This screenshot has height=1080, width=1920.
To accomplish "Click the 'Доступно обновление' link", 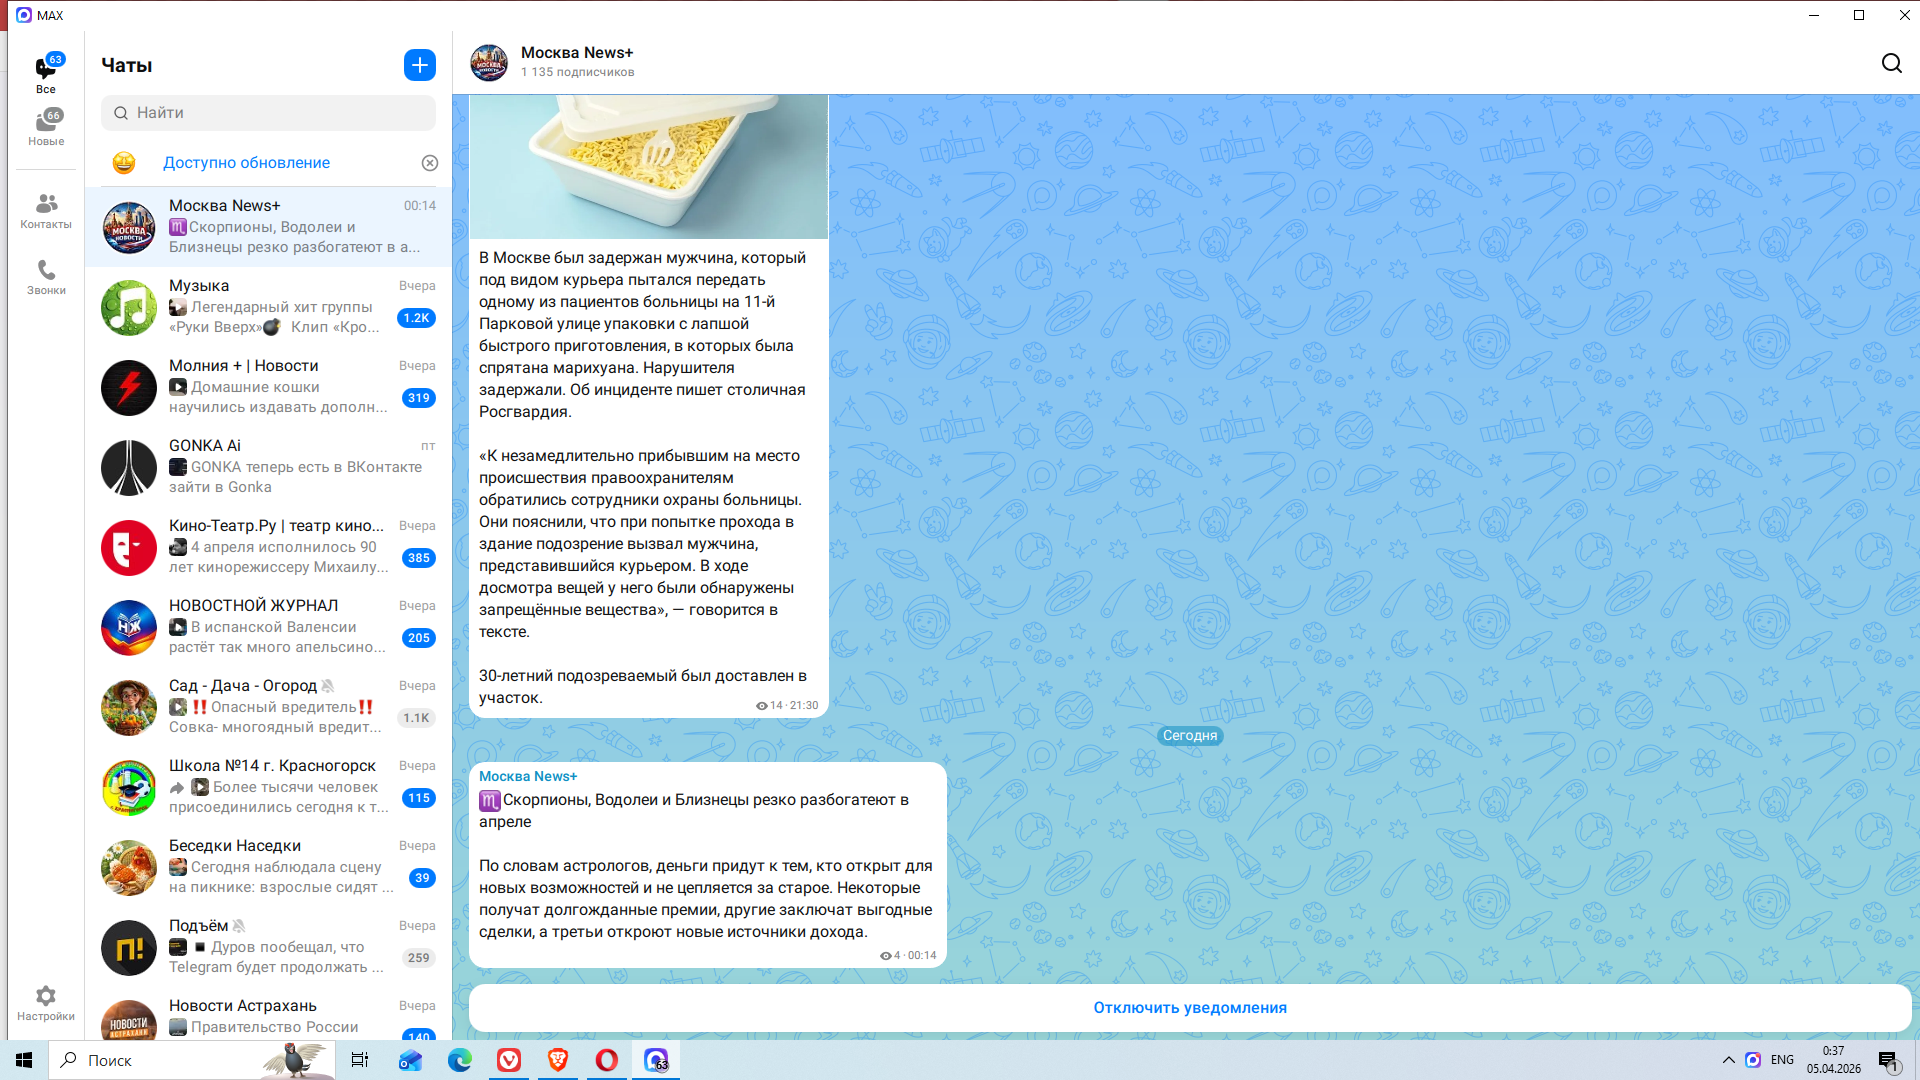I will 246,163.
